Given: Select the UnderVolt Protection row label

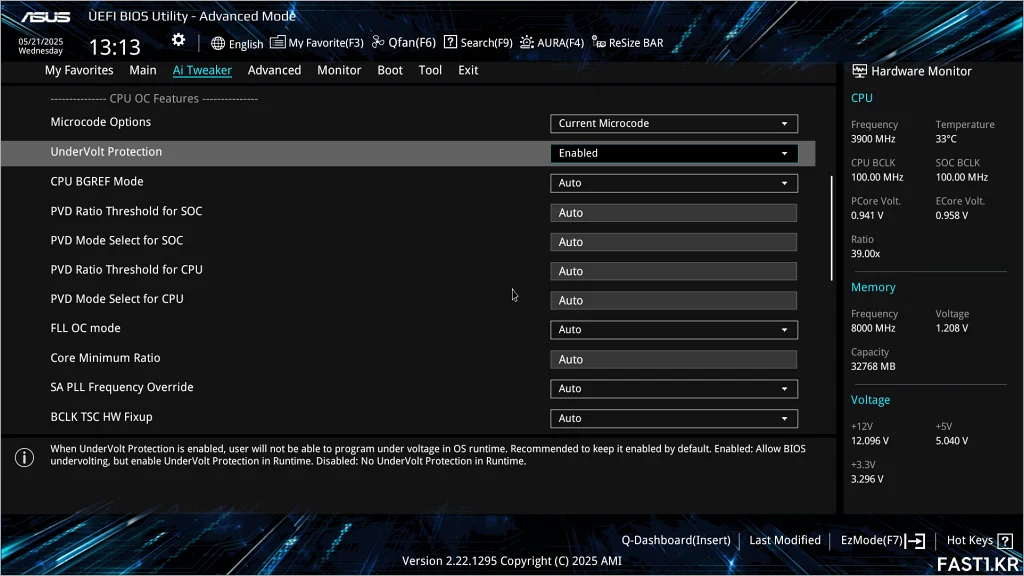Looking at the screenshot, I should point(106,152).
